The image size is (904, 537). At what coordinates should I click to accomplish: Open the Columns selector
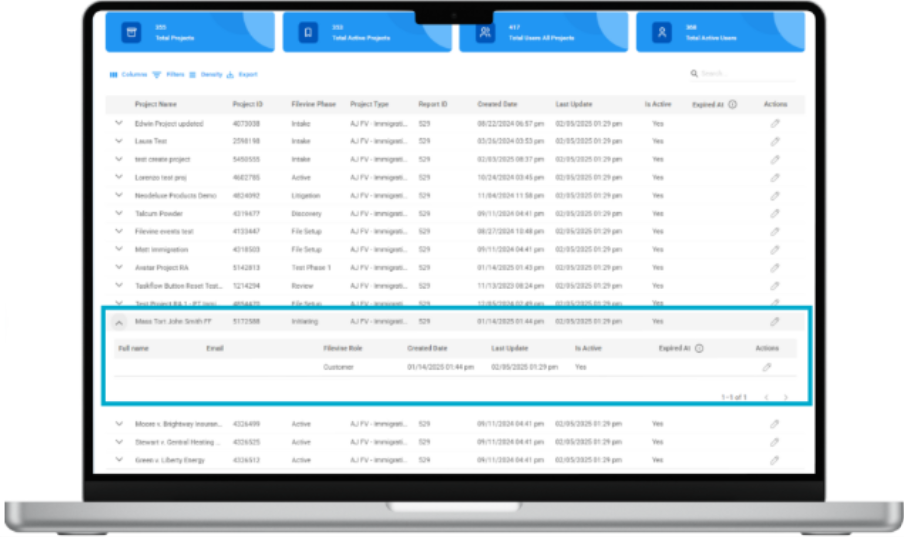coord(129,74)
